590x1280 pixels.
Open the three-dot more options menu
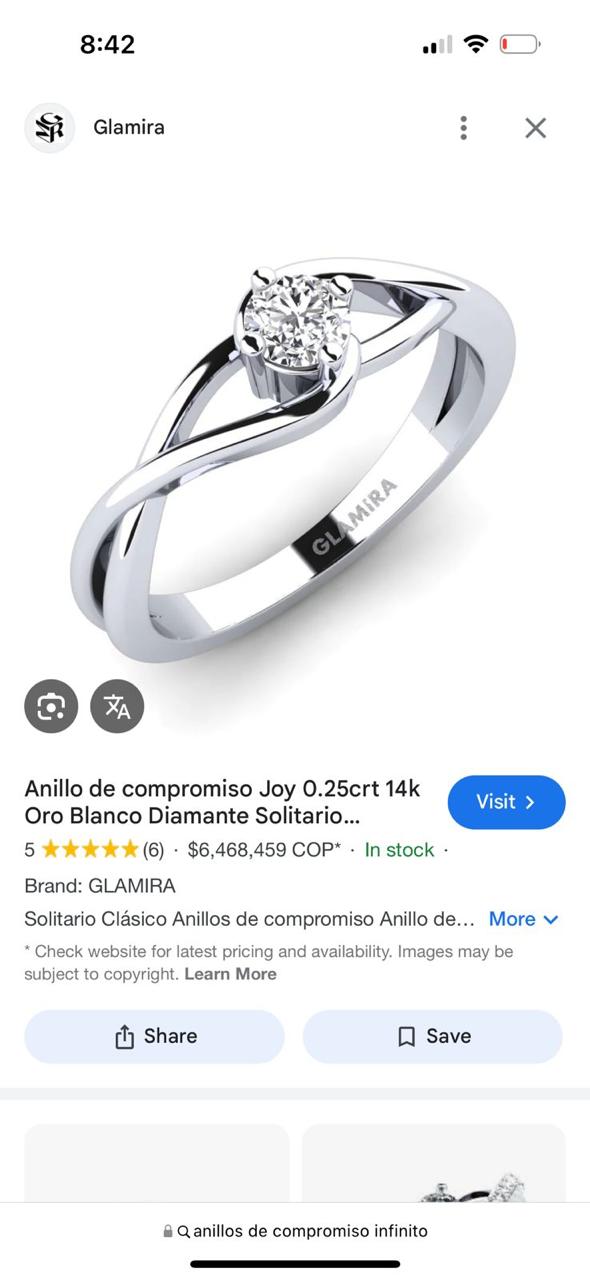[x=463, y=128]
